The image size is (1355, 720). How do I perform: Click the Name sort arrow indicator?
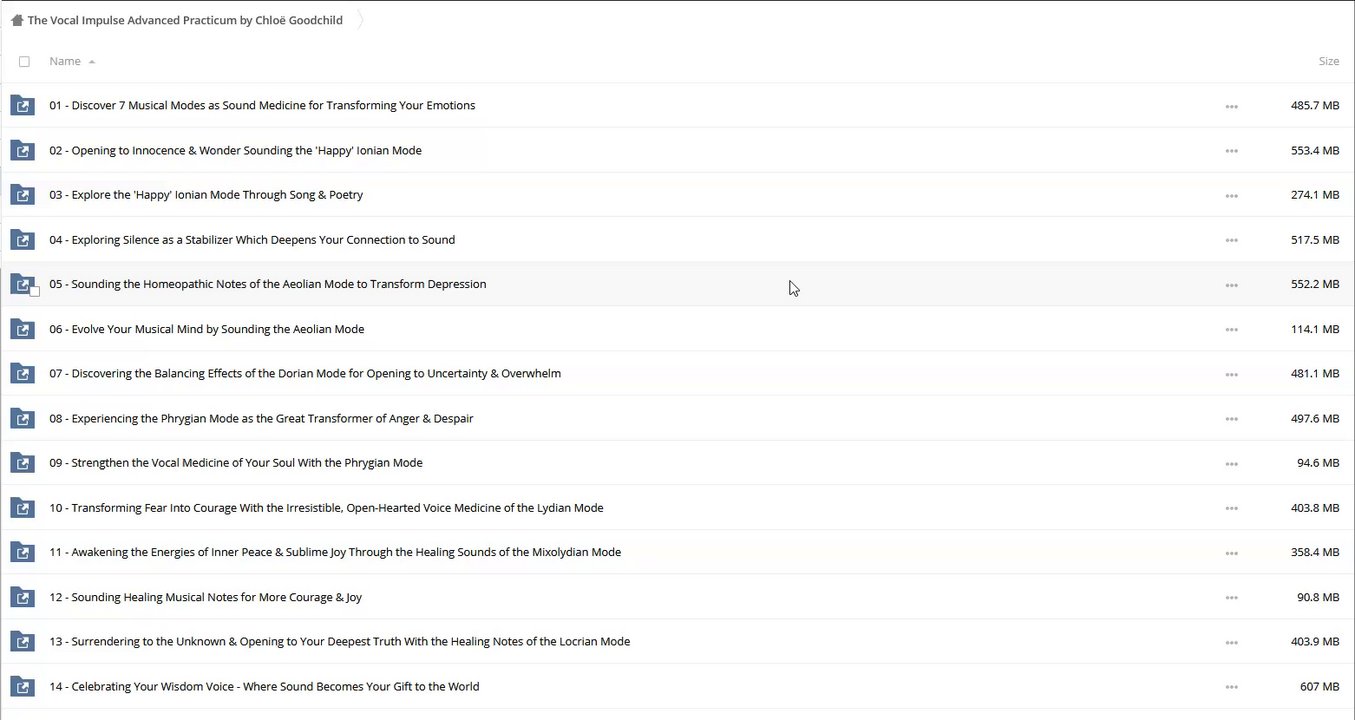point(92,62)
